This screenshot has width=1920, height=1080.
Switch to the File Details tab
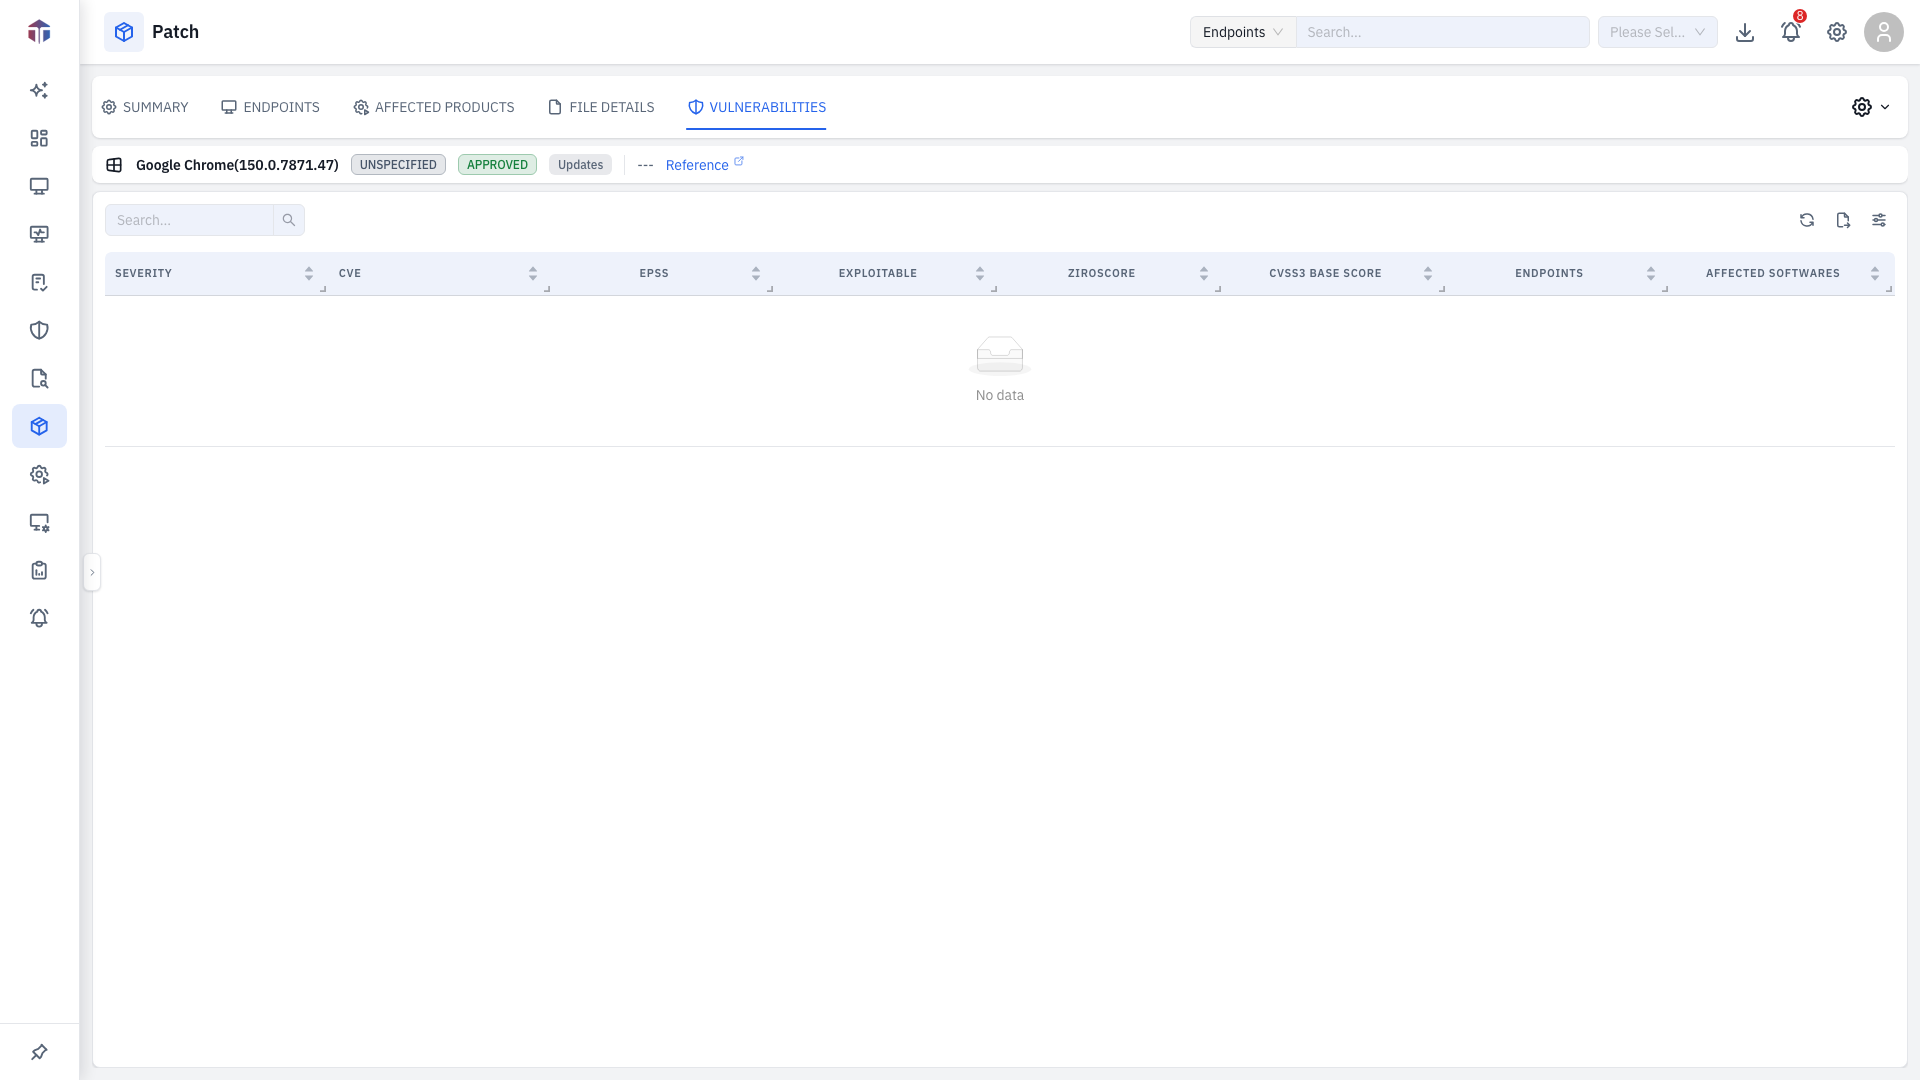(x=601, y=107)
